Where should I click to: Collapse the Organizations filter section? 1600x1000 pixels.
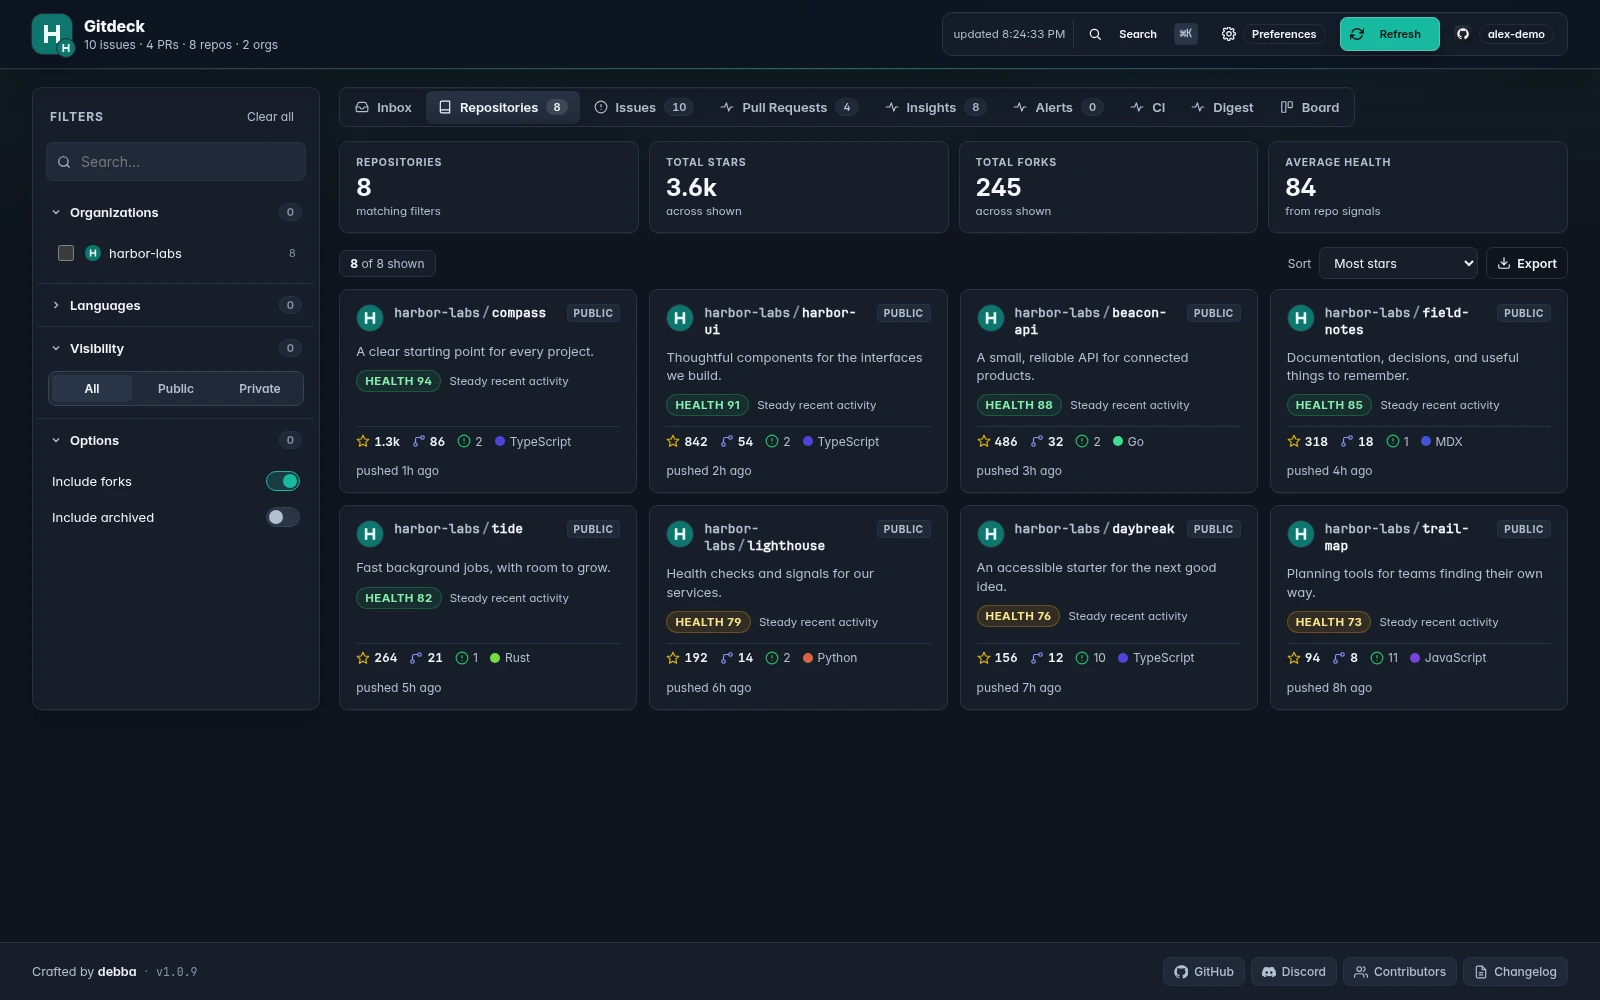point(176,212)
